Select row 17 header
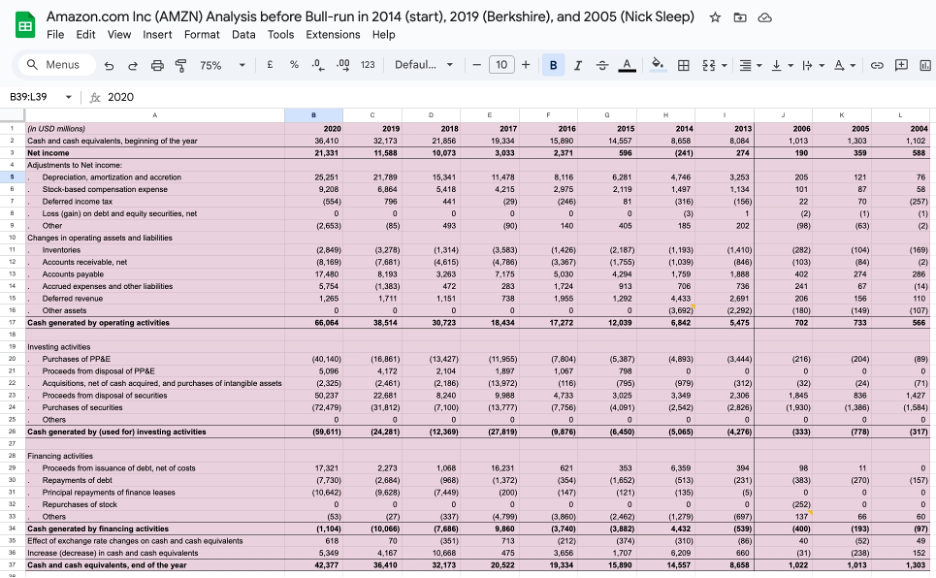 pyautogui.click(x=12, y=322)
